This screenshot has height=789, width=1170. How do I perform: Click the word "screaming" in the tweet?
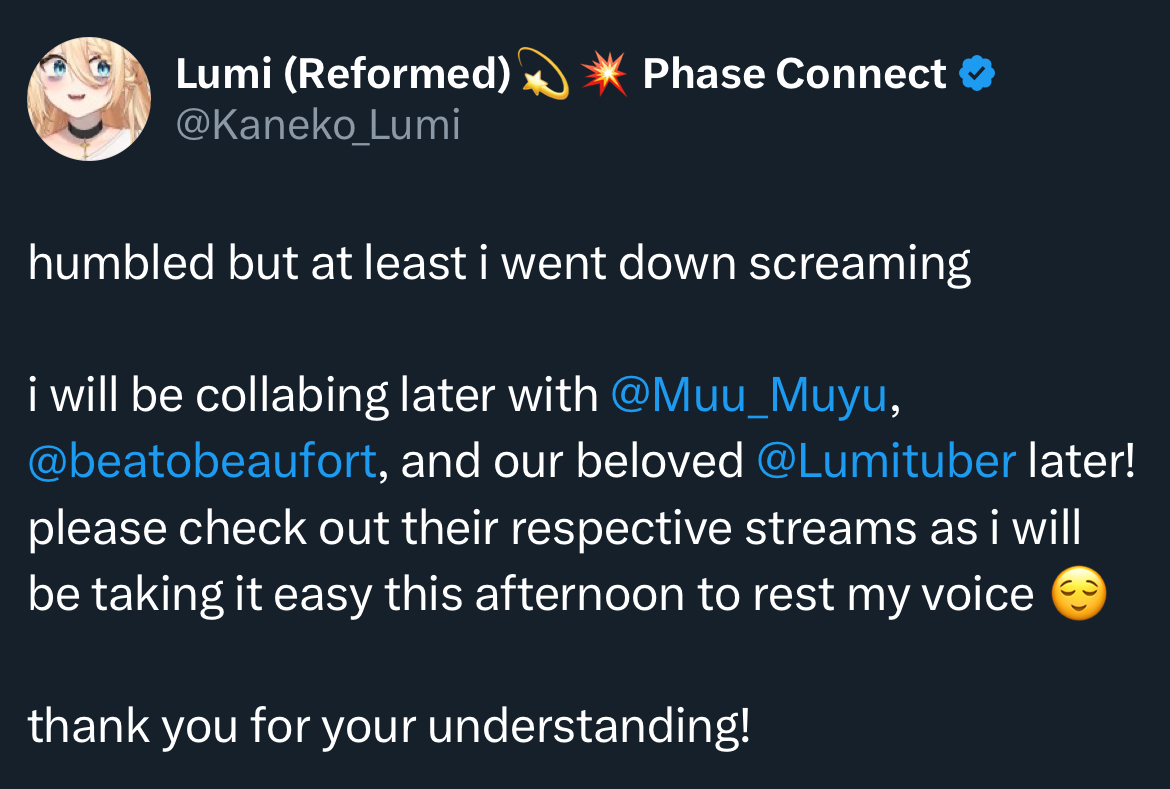point(860,263)
